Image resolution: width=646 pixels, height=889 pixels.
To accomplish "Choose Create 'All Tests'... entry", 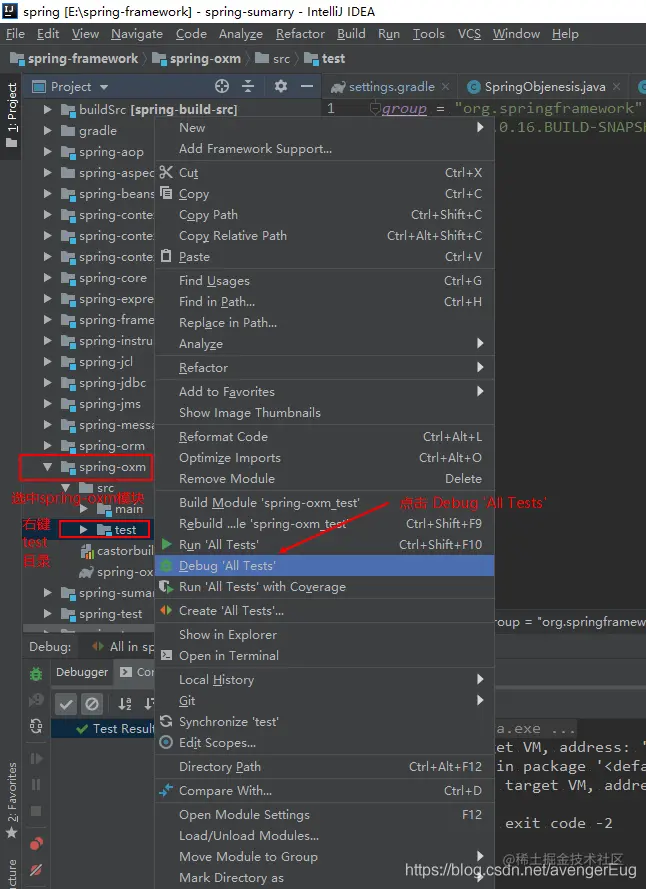I will 324,611.
